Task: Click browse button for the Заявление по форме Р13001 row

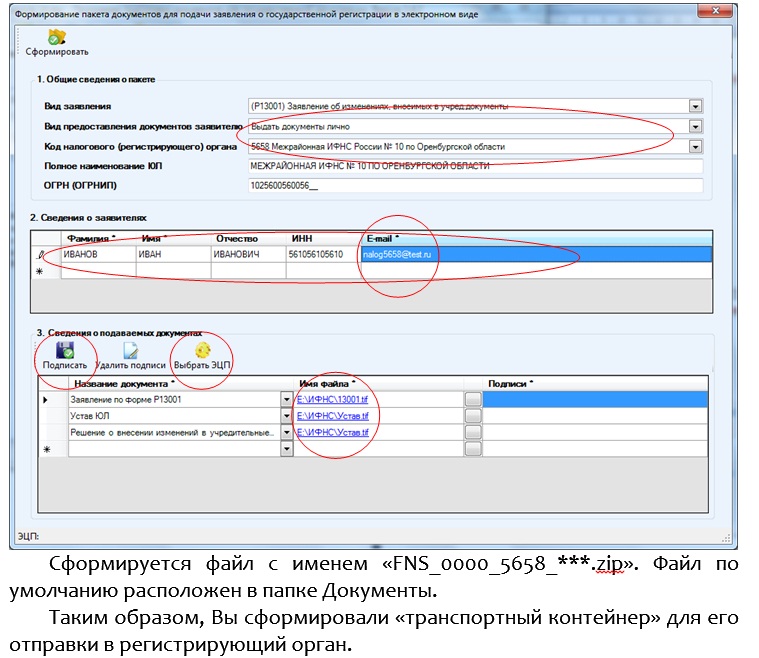Action: click(473, 399)
